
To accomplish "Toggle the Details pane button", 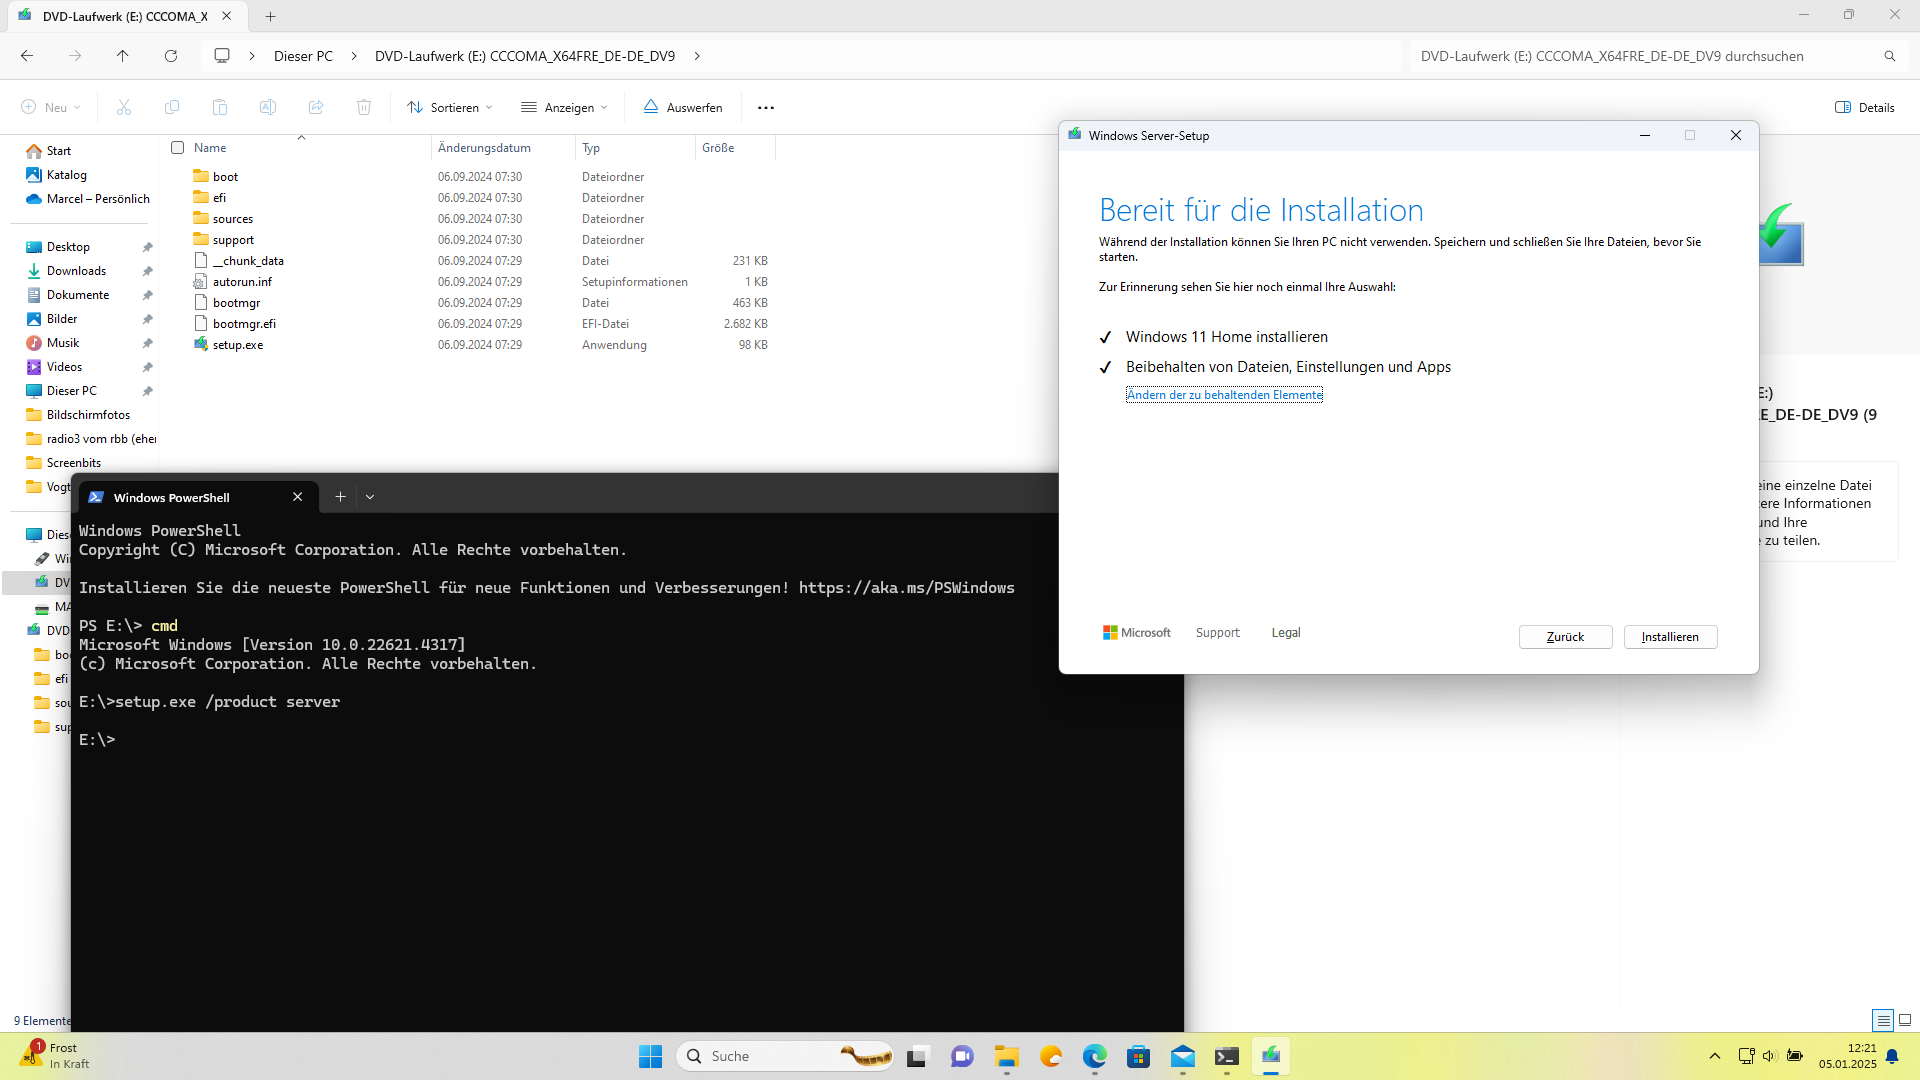I will pos(1865,108).
